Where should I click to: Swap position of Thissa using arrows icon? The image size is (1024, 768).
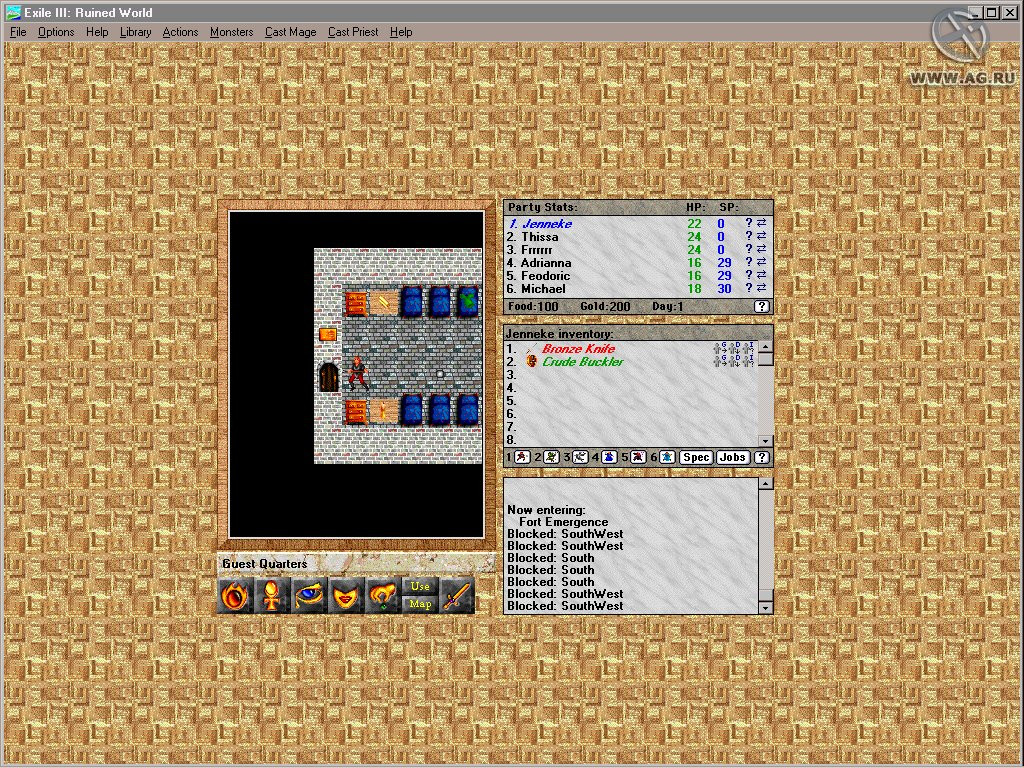tap(761, 236)
